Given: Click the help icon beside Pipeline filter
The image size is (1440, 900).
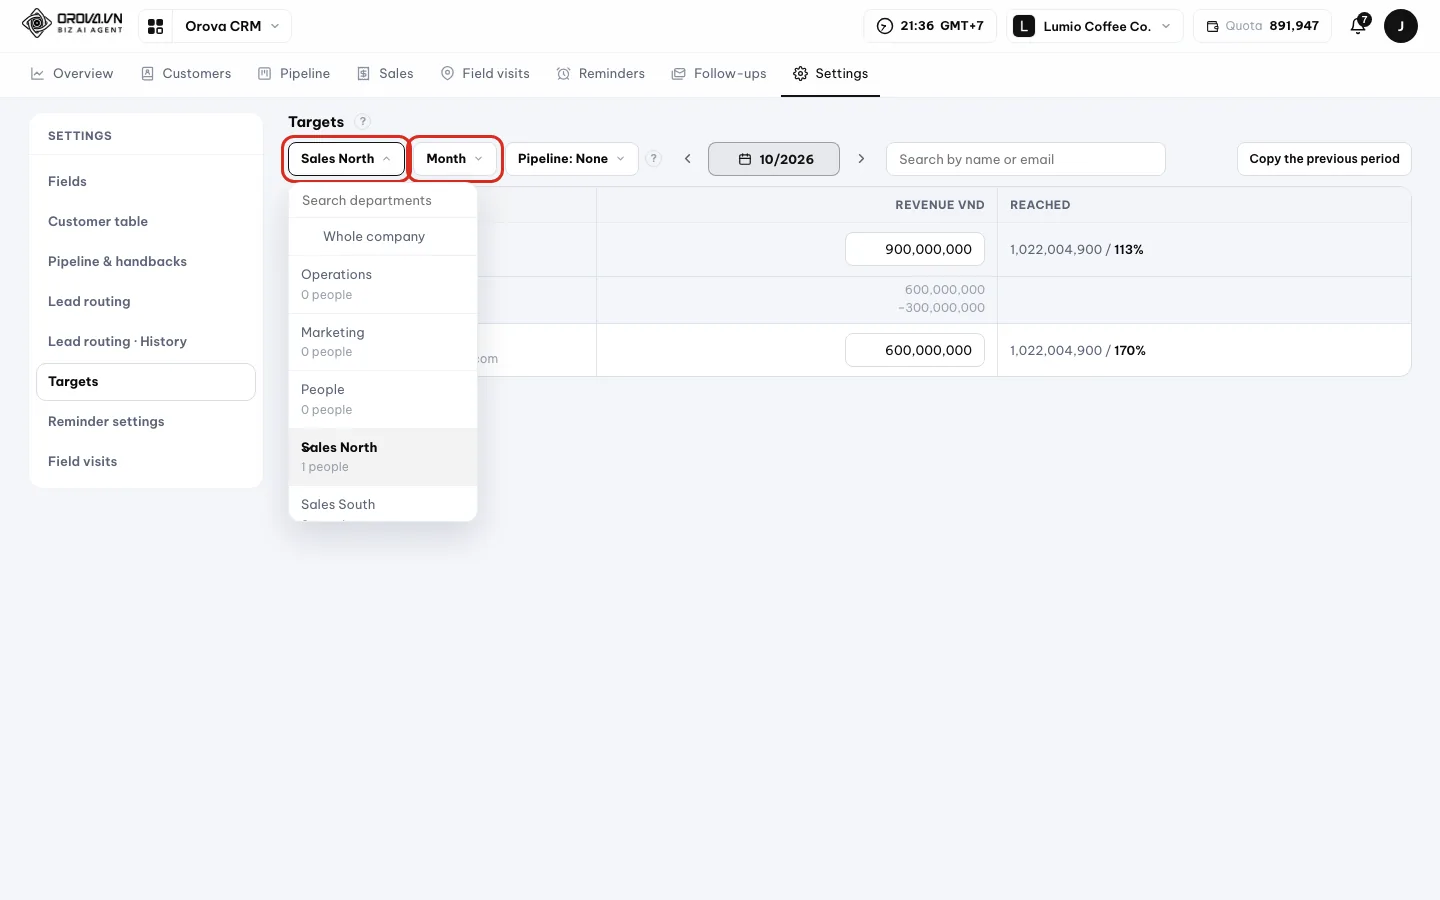Looking at the screenshot, I should [x=654, y=159].
